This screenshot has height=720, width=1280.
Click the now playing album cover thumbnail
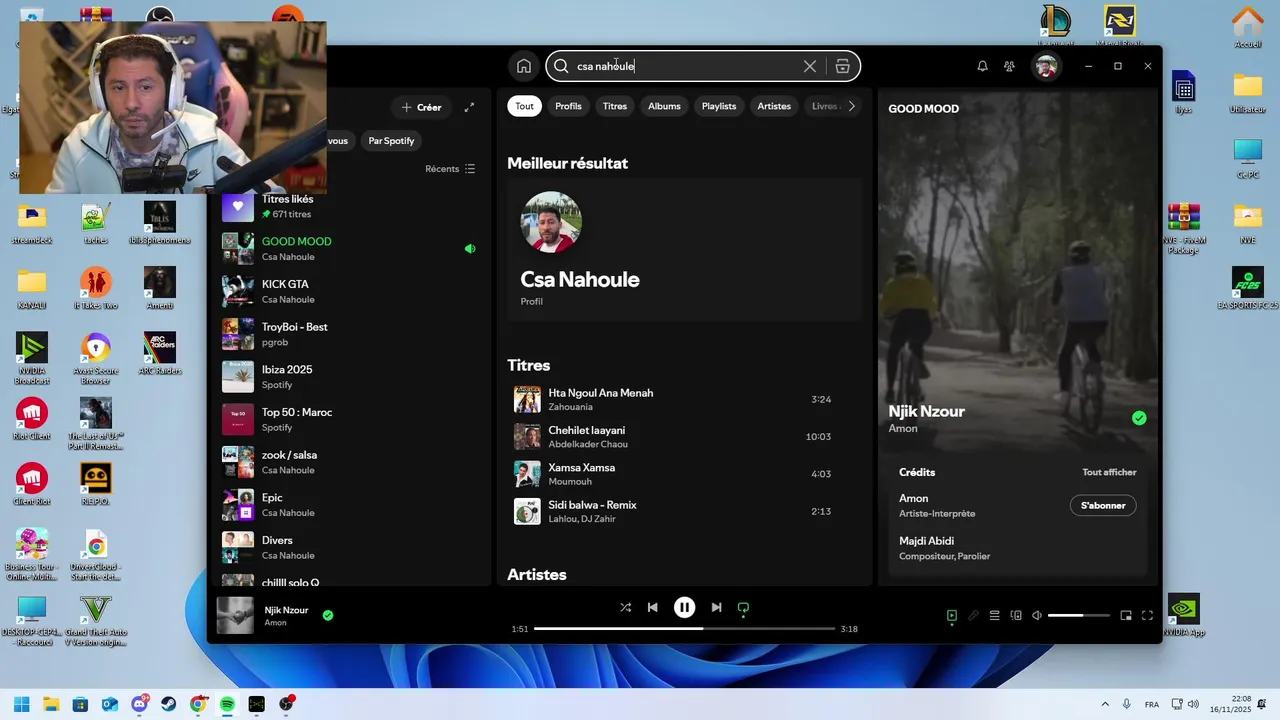tap(235, 615)
